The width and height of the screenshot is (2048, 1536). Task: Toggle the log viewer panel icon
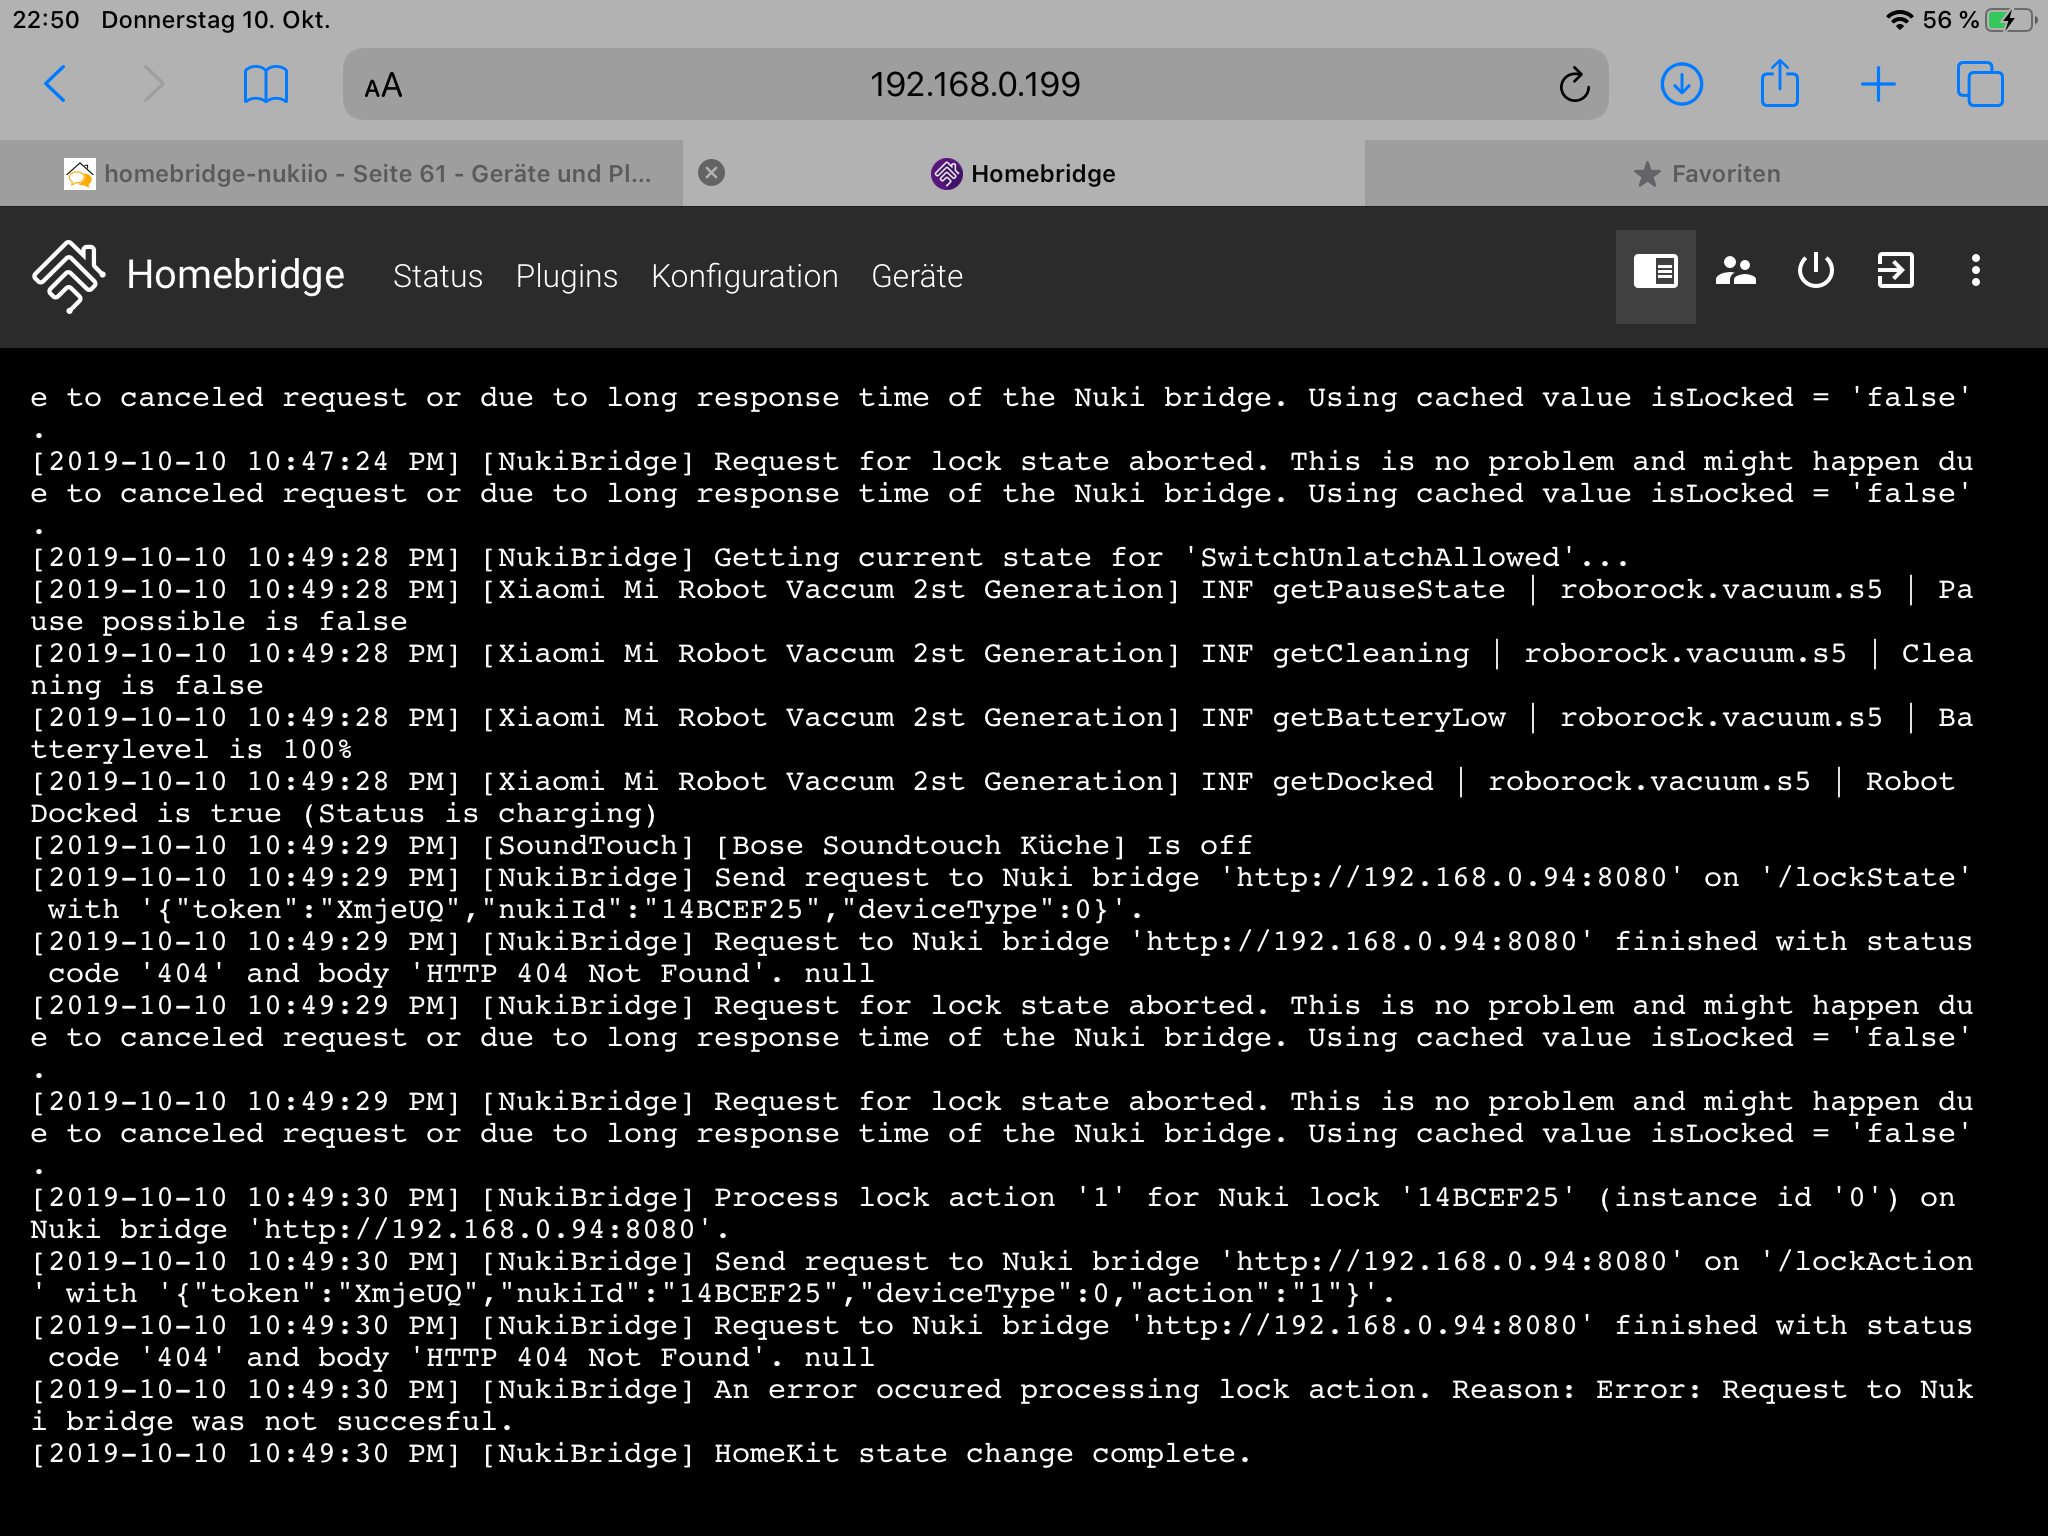[1655, 272]
